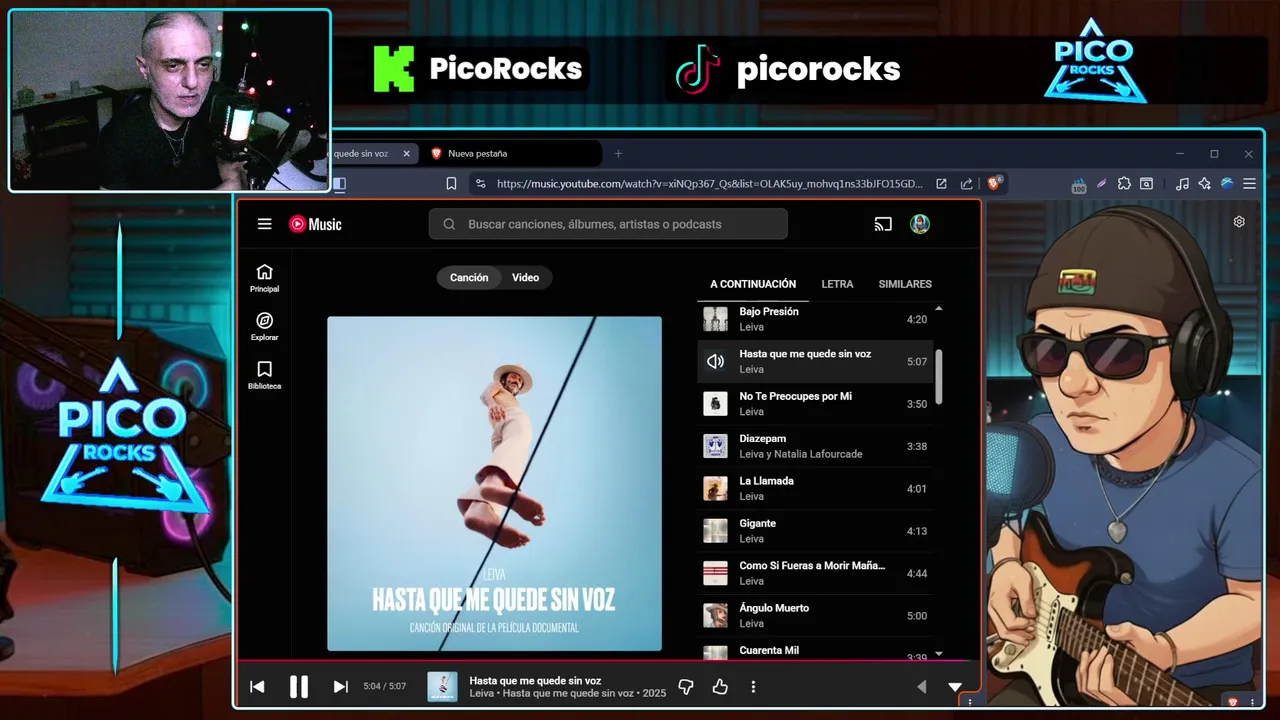Image resolution: width=1280 pixels, height=720 pixels.
Task: Click the Cast to device icon
Action: click(883, 224)
